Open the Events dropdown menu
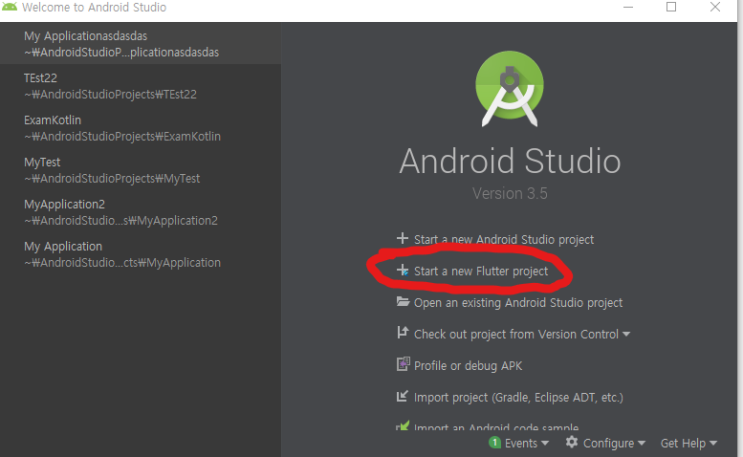This screenshot has height=457, width=743. (526, 443)
